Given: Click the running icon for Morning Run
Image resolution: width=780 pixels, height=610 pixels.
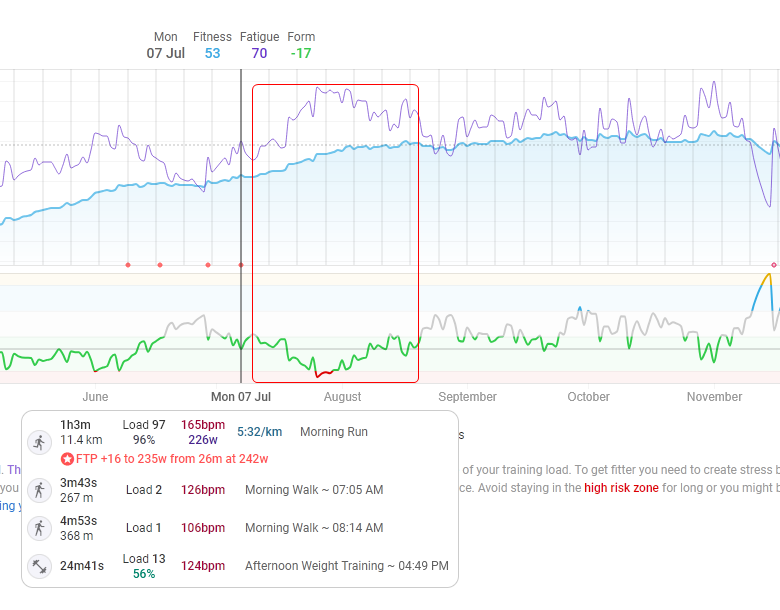Looking at the screenshot, I should (x=39, y=442).
